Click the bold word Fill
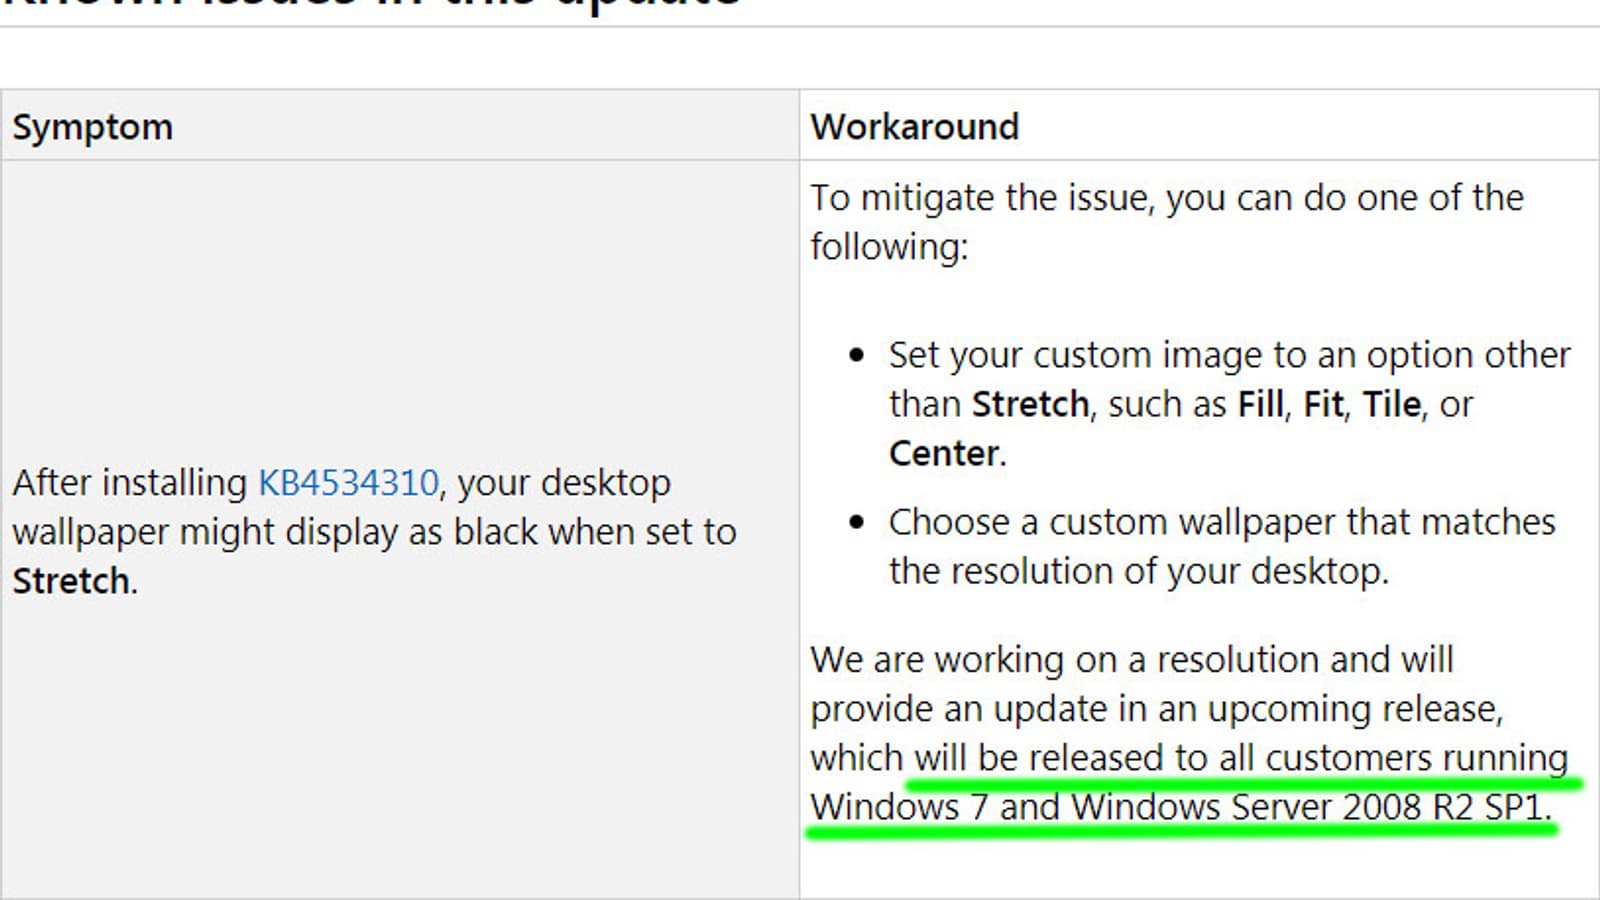The image size is (1600, 900). [1260, 404]
